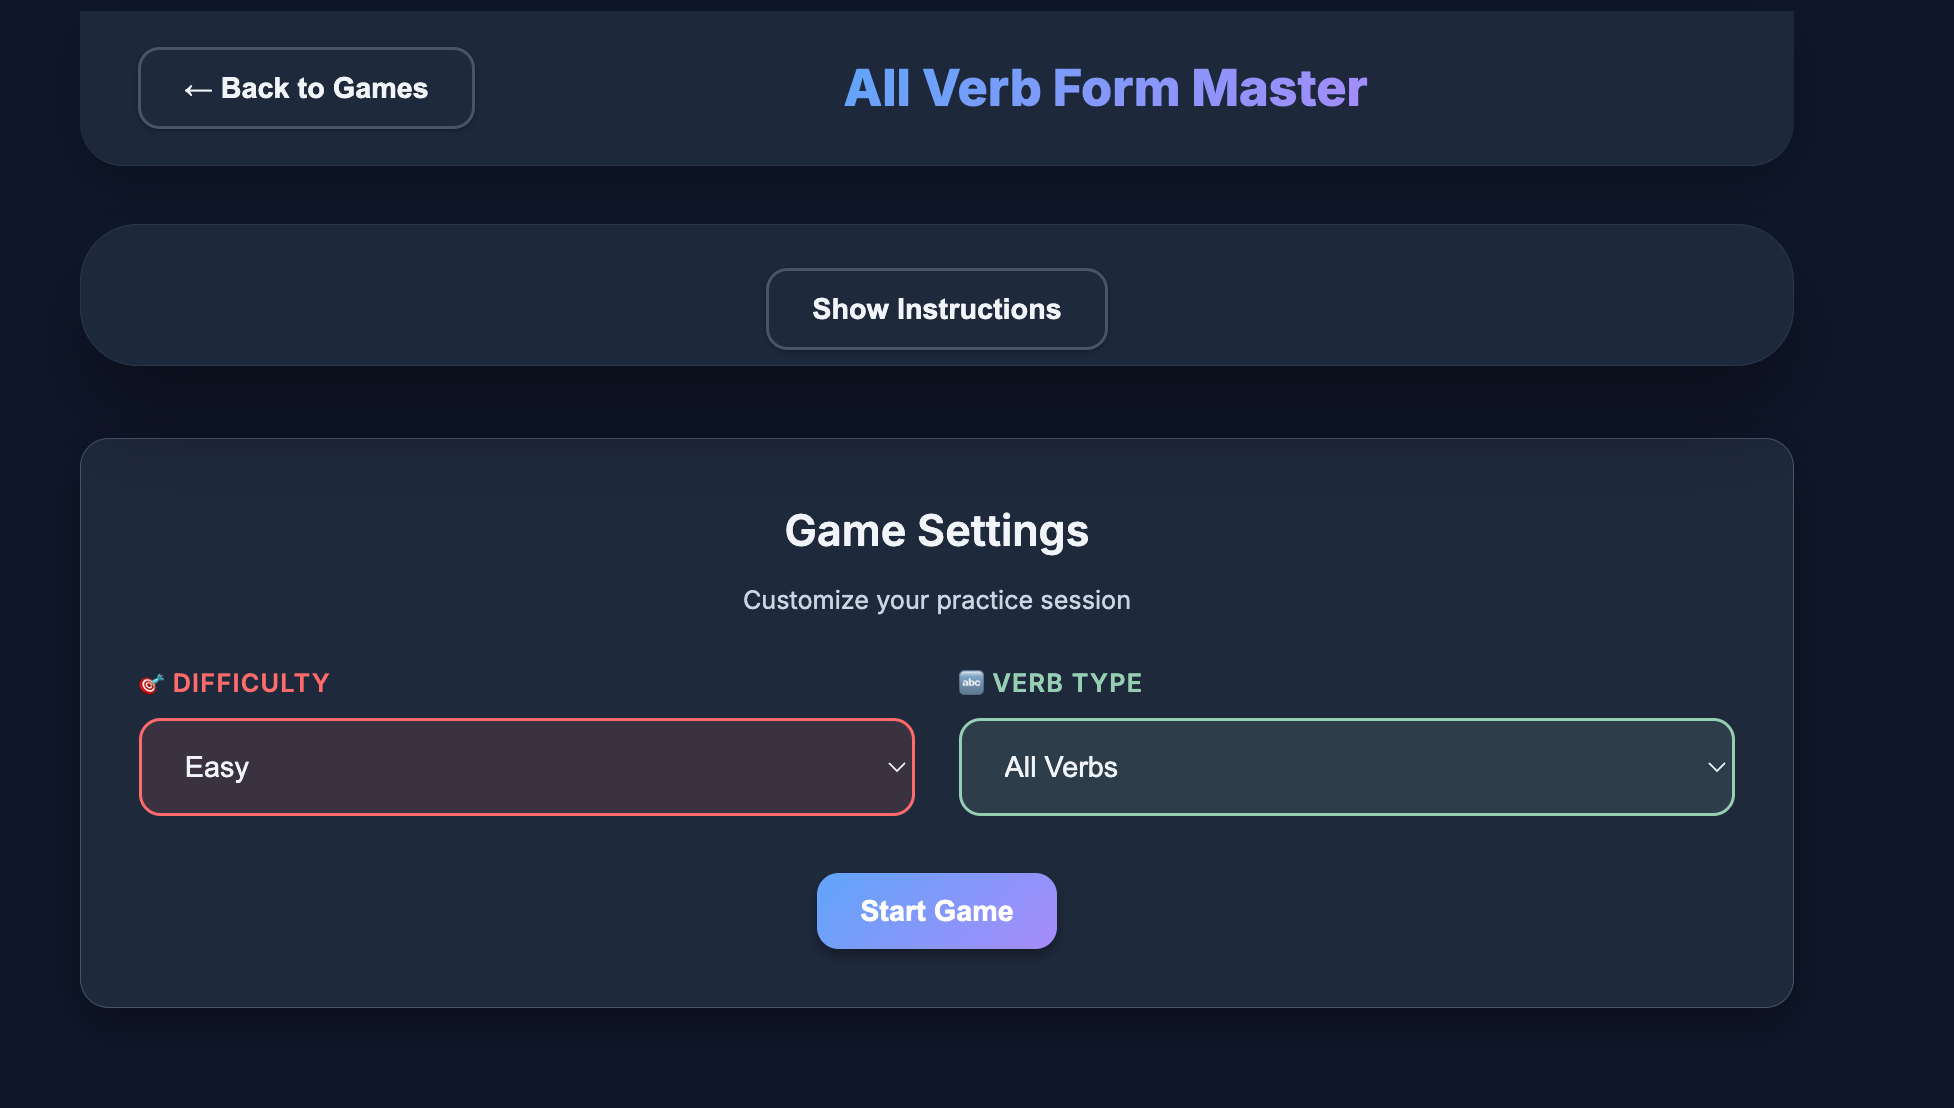Click the DIFFICULTY label text

250,683
